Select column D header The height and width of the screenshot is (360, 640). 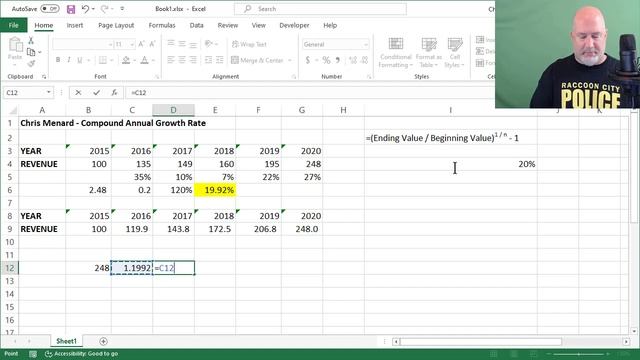pos(173,110)
